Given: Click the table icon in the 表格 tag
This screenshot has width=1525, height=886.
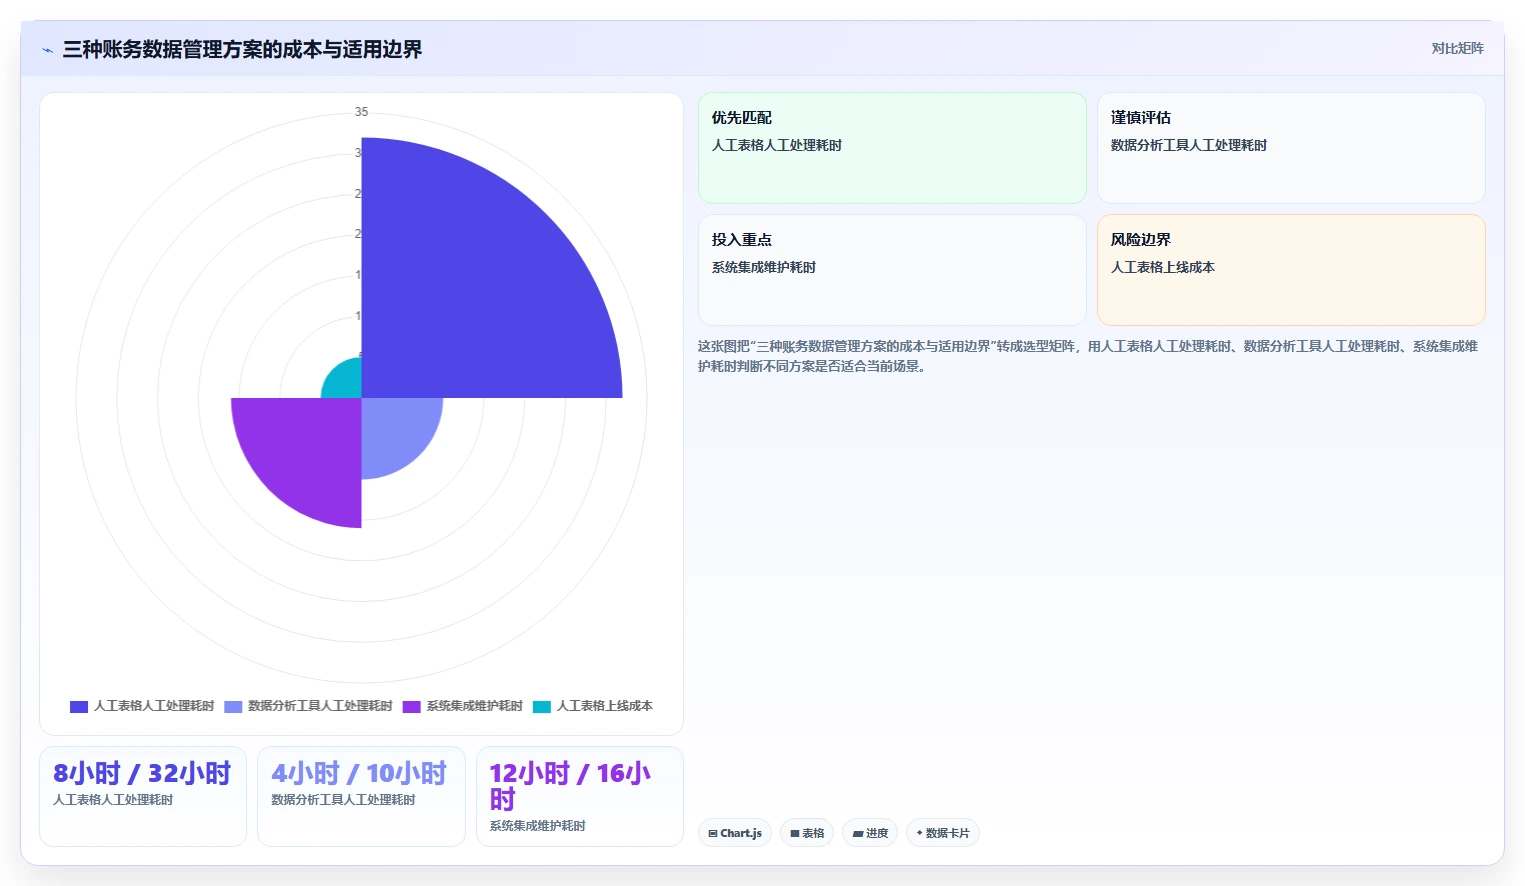Looking at the screenshot, I should click(x=795, y=833).
